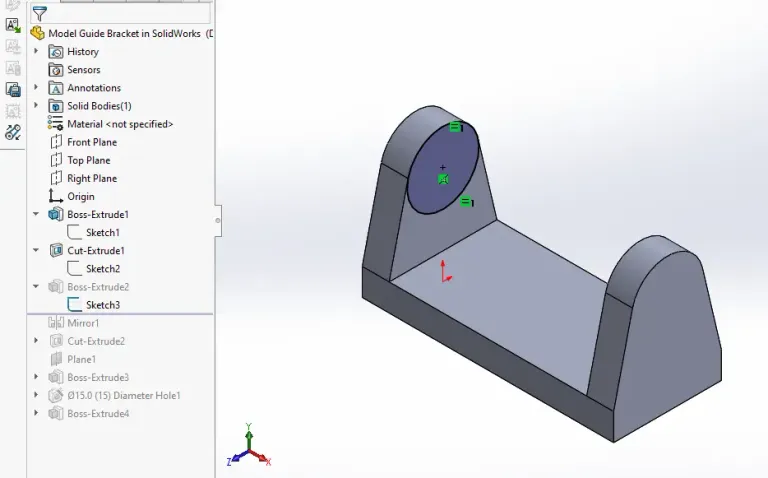Click the filter funnel icon in feature tree
768x478 pixels.
39,14
